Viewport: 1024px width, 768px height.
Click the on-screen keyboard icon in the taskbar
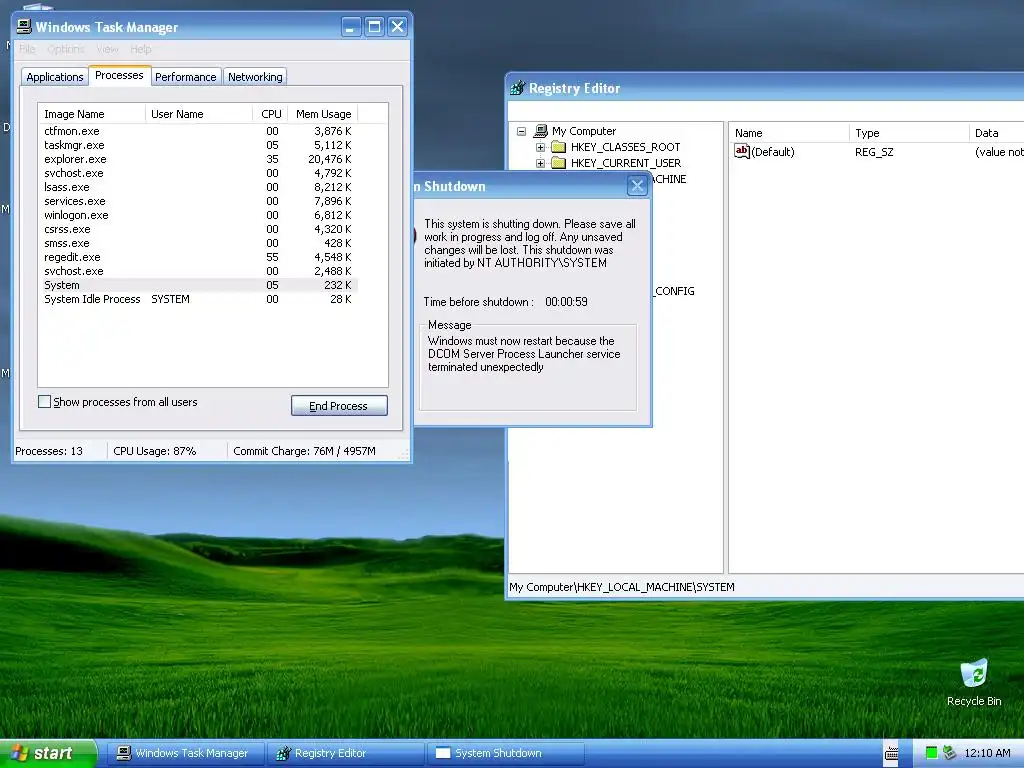[891, 754]
